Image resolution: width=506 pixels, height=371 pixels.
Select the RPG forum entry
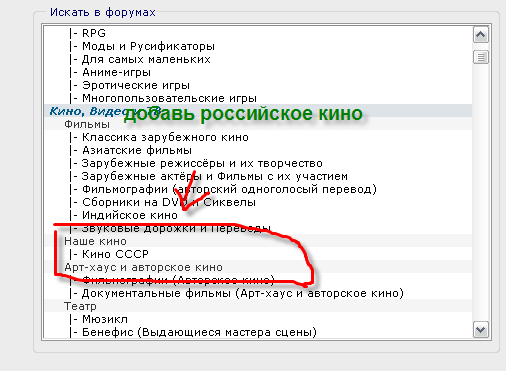click(258, 33)
